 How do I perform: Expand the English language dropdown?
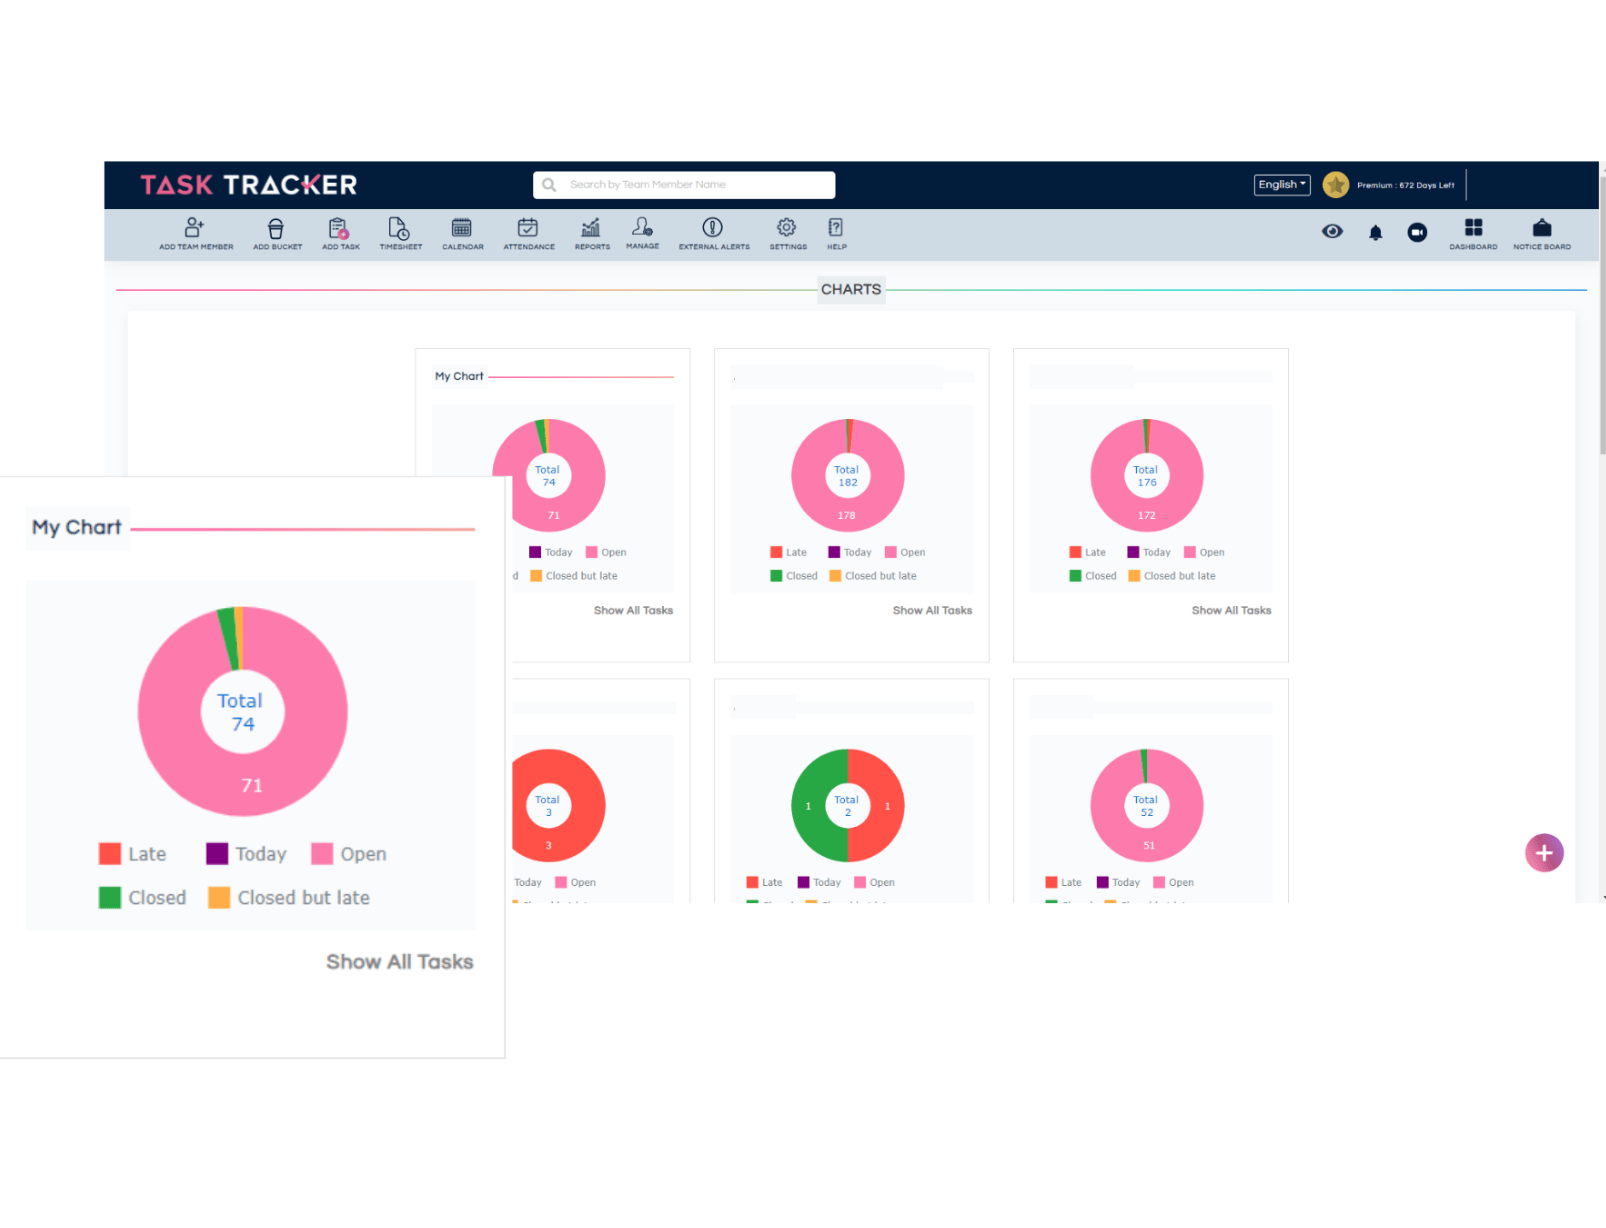pyautogui.click(x=1282, y=185)
